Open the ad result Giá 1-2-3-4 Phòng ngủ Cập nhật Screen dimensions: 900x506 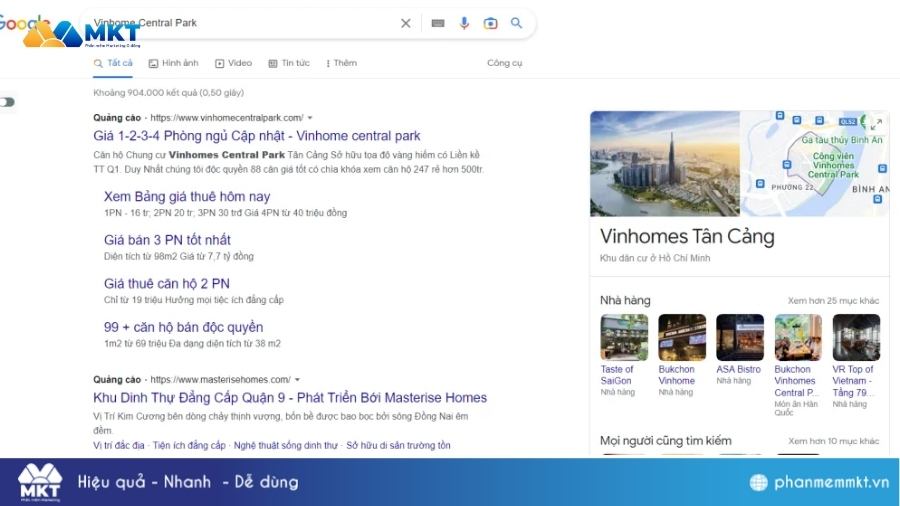(x=257, y=136)
